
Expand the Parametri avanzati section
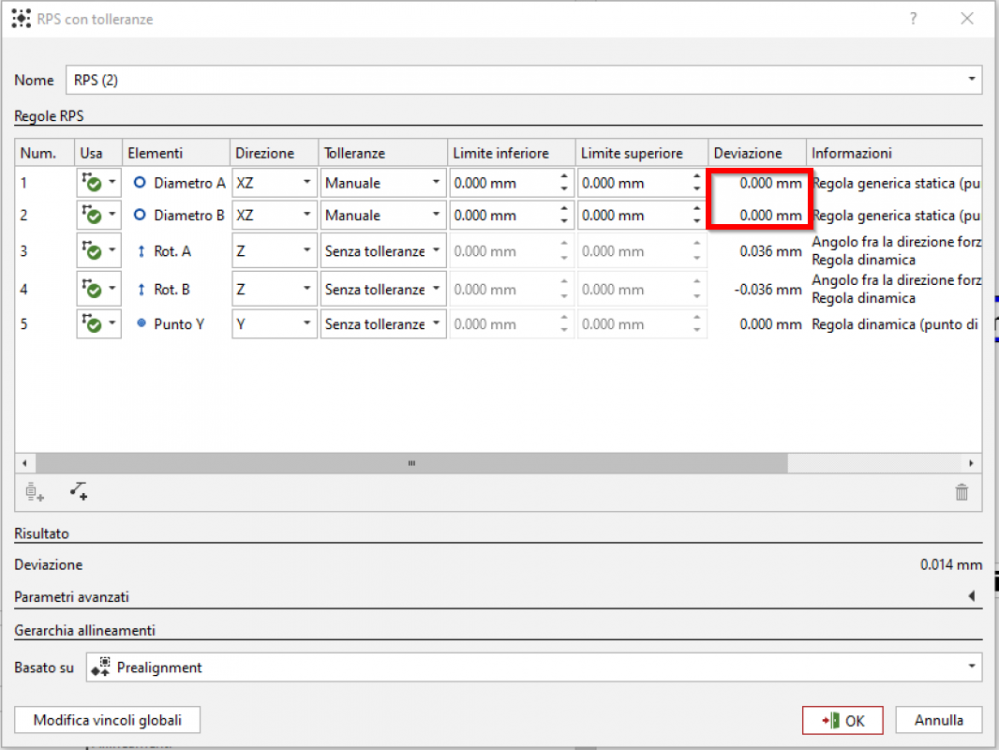(x=970, y=597)
